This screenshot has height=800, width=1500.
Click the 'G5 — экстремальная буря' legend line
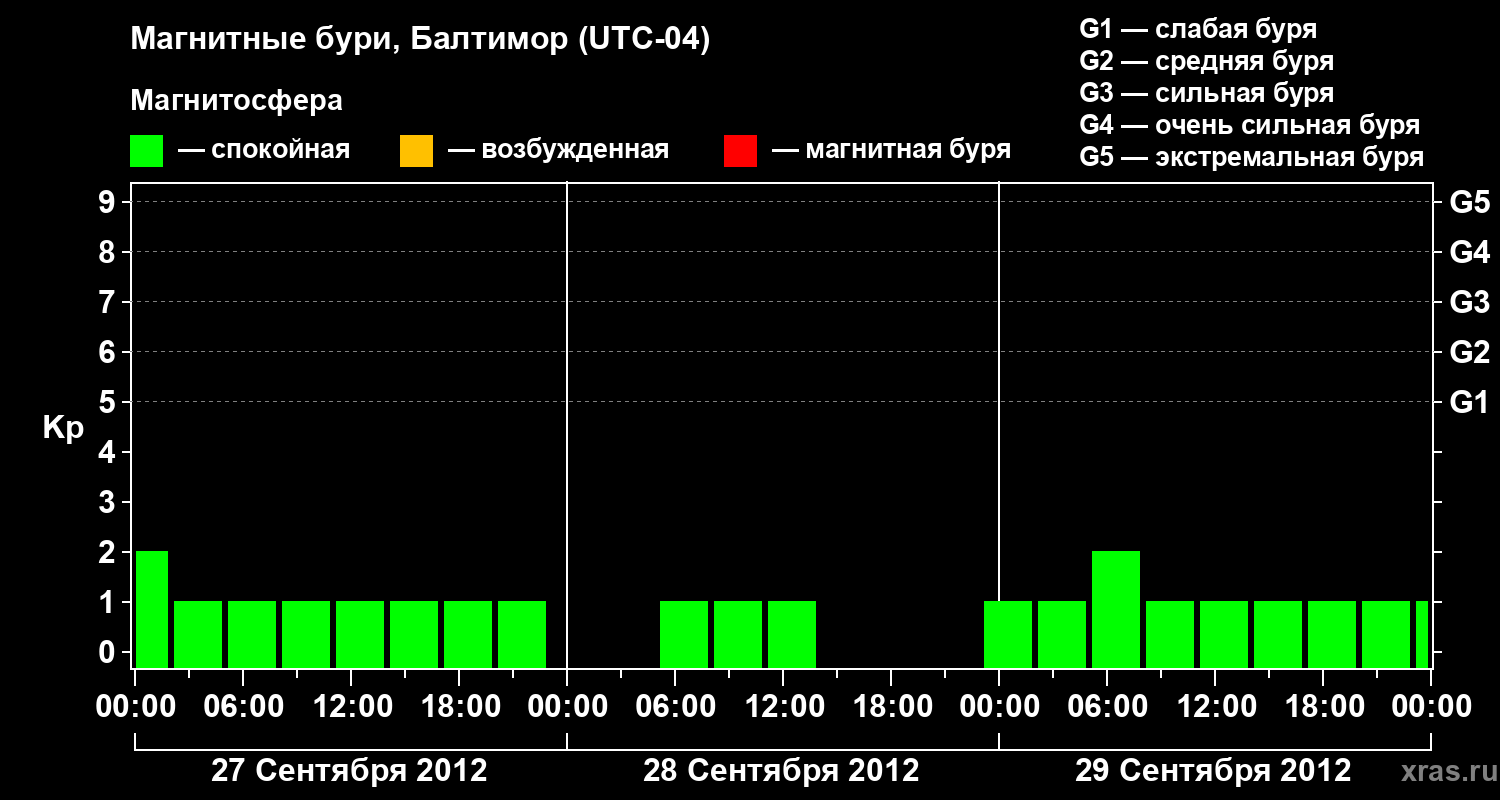click(1252, 157)
